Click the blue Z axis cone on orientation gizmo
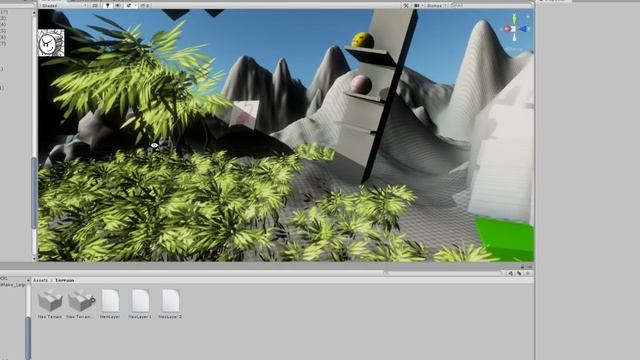This screenshot has width=640, height=360. click(x=524, y=29)
